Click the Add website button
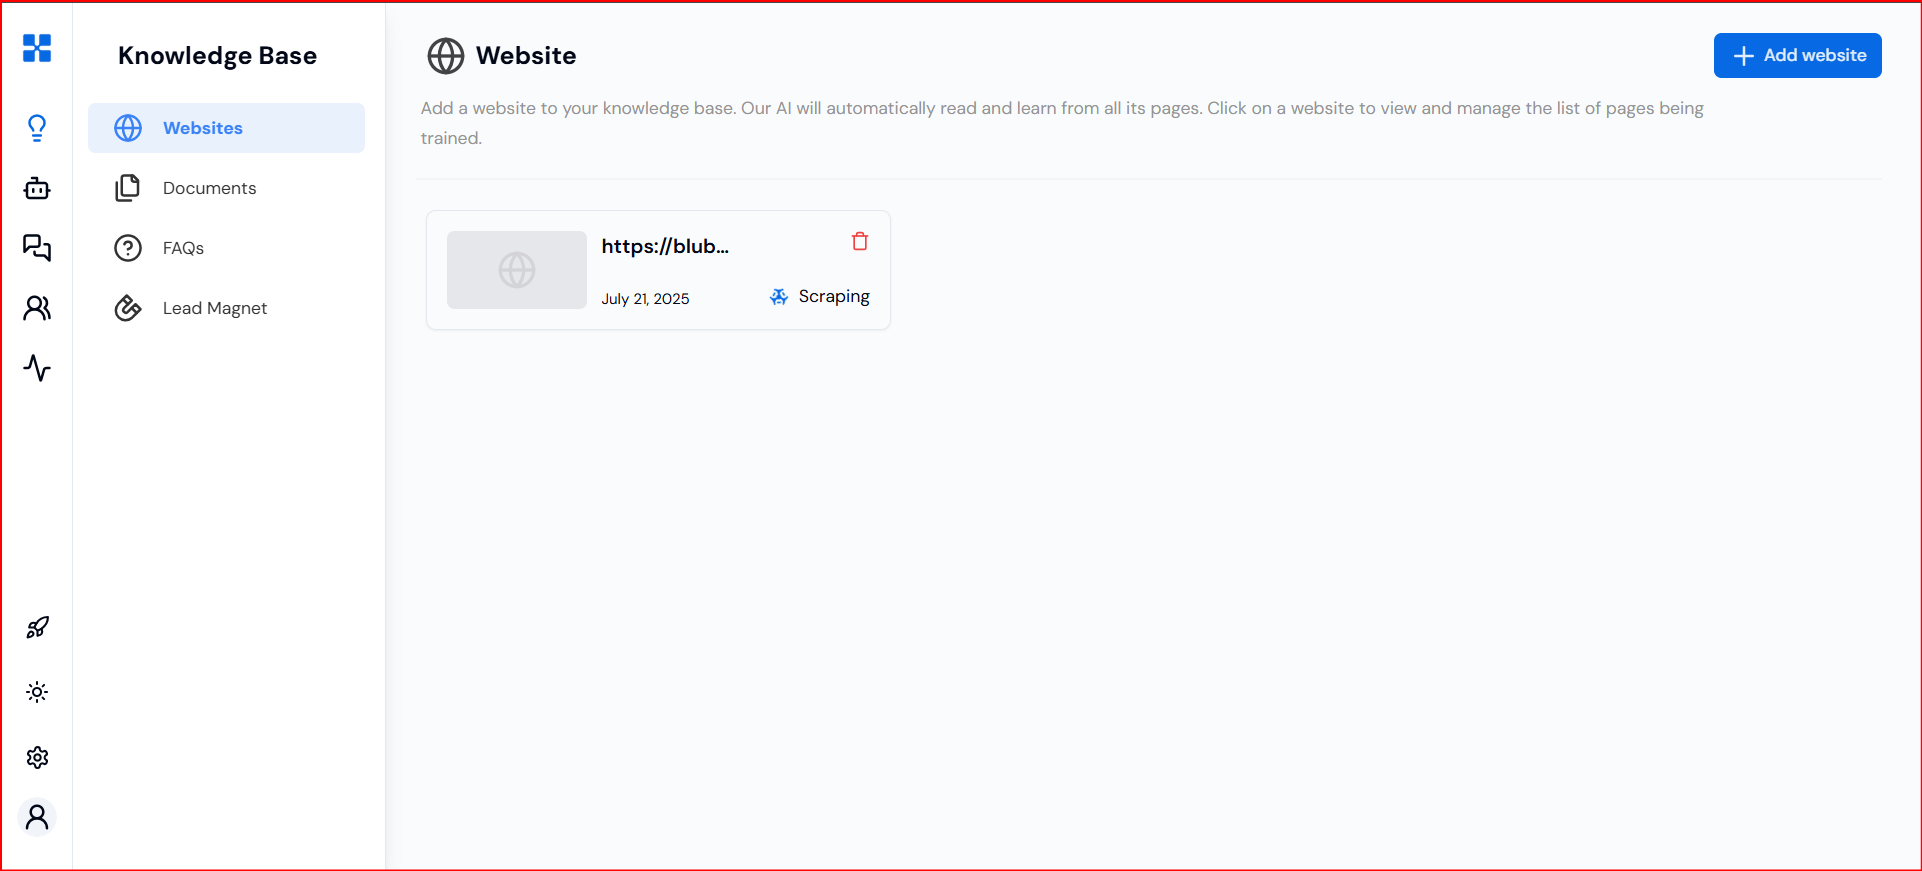Viewport: 1922px width, 871px height. point(1797,55)
